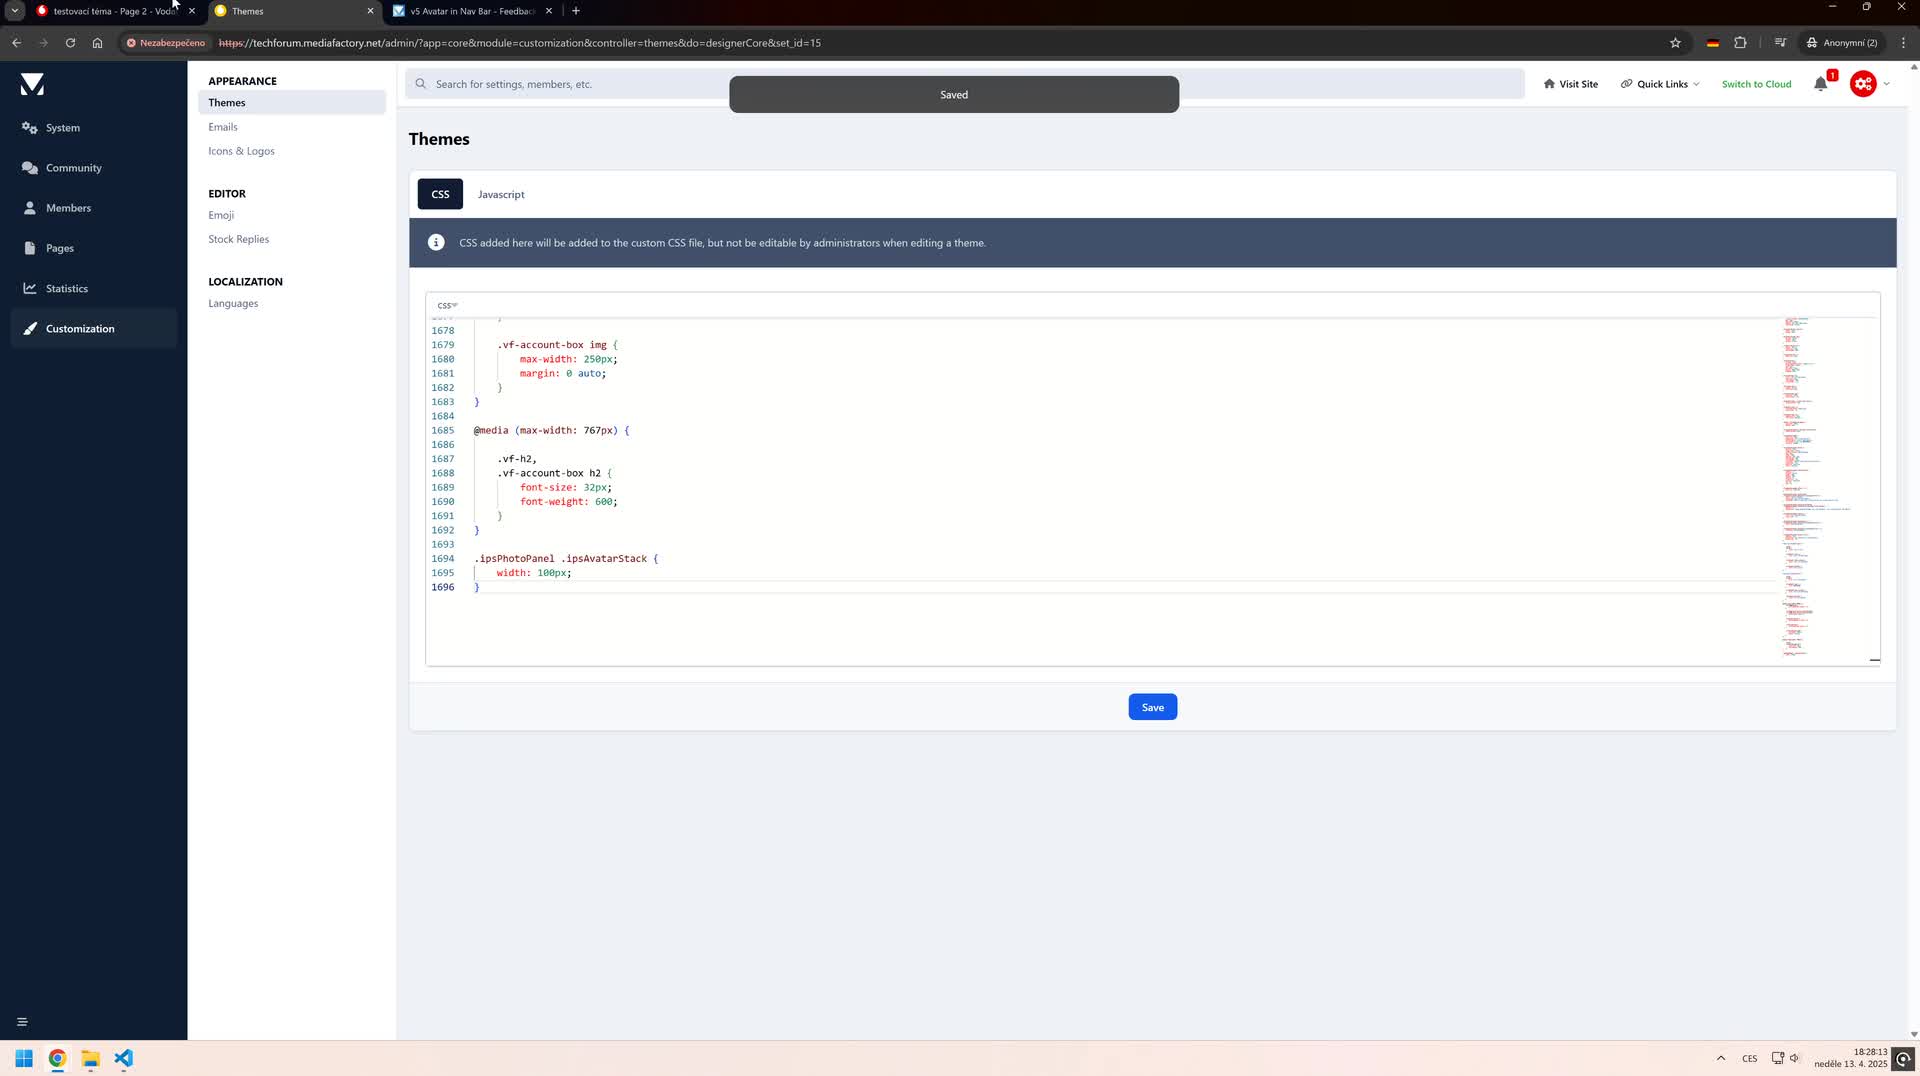Open the Community section icon
The image size is (1920, 1076).
pos(30,168)
